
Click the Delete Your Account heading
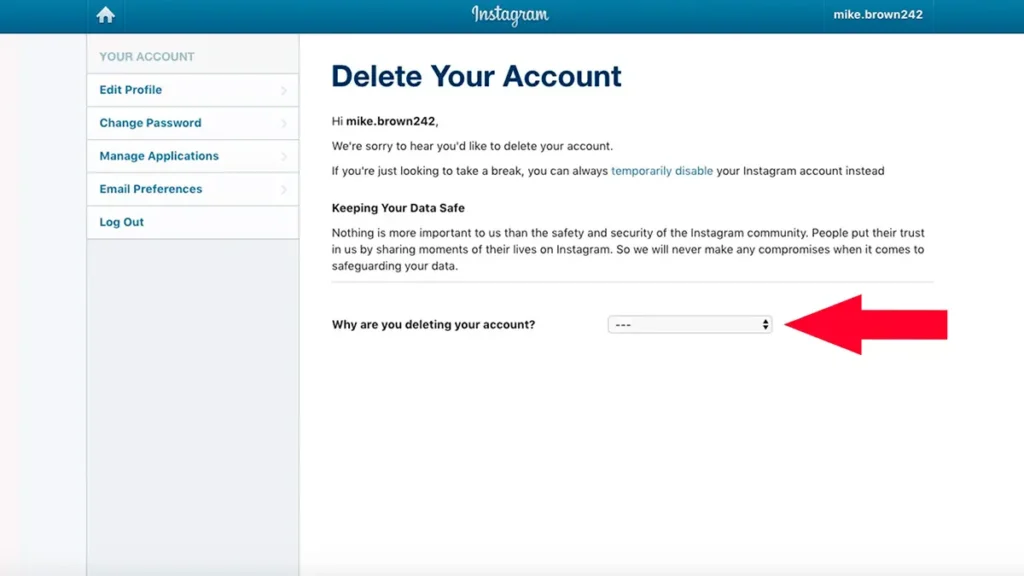476,76
